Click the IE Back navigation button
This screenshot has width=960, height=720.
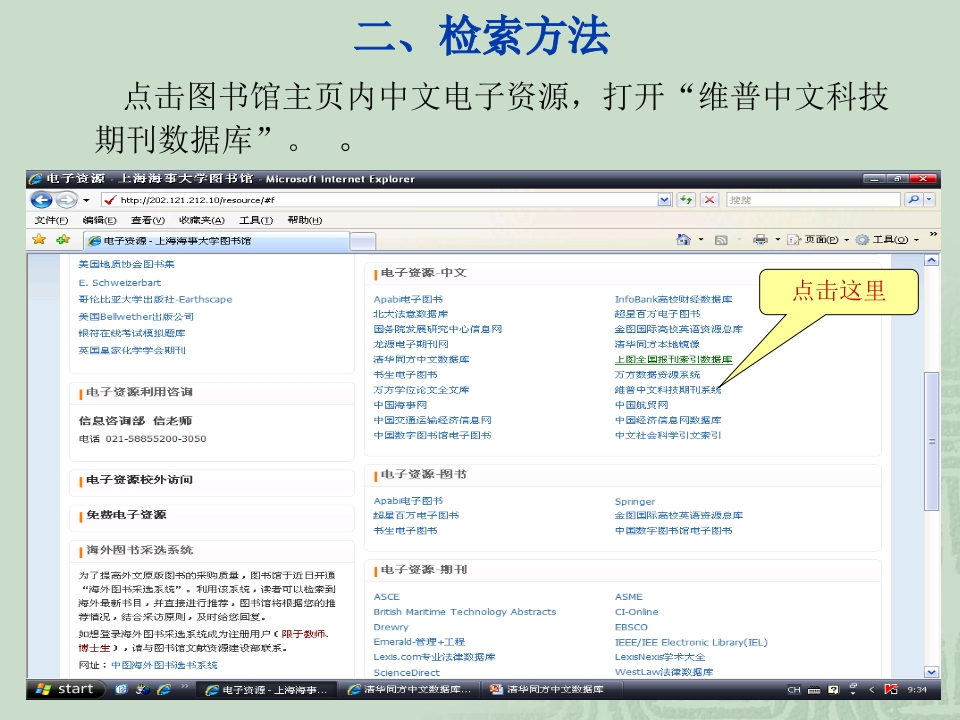tap(42, 200)
